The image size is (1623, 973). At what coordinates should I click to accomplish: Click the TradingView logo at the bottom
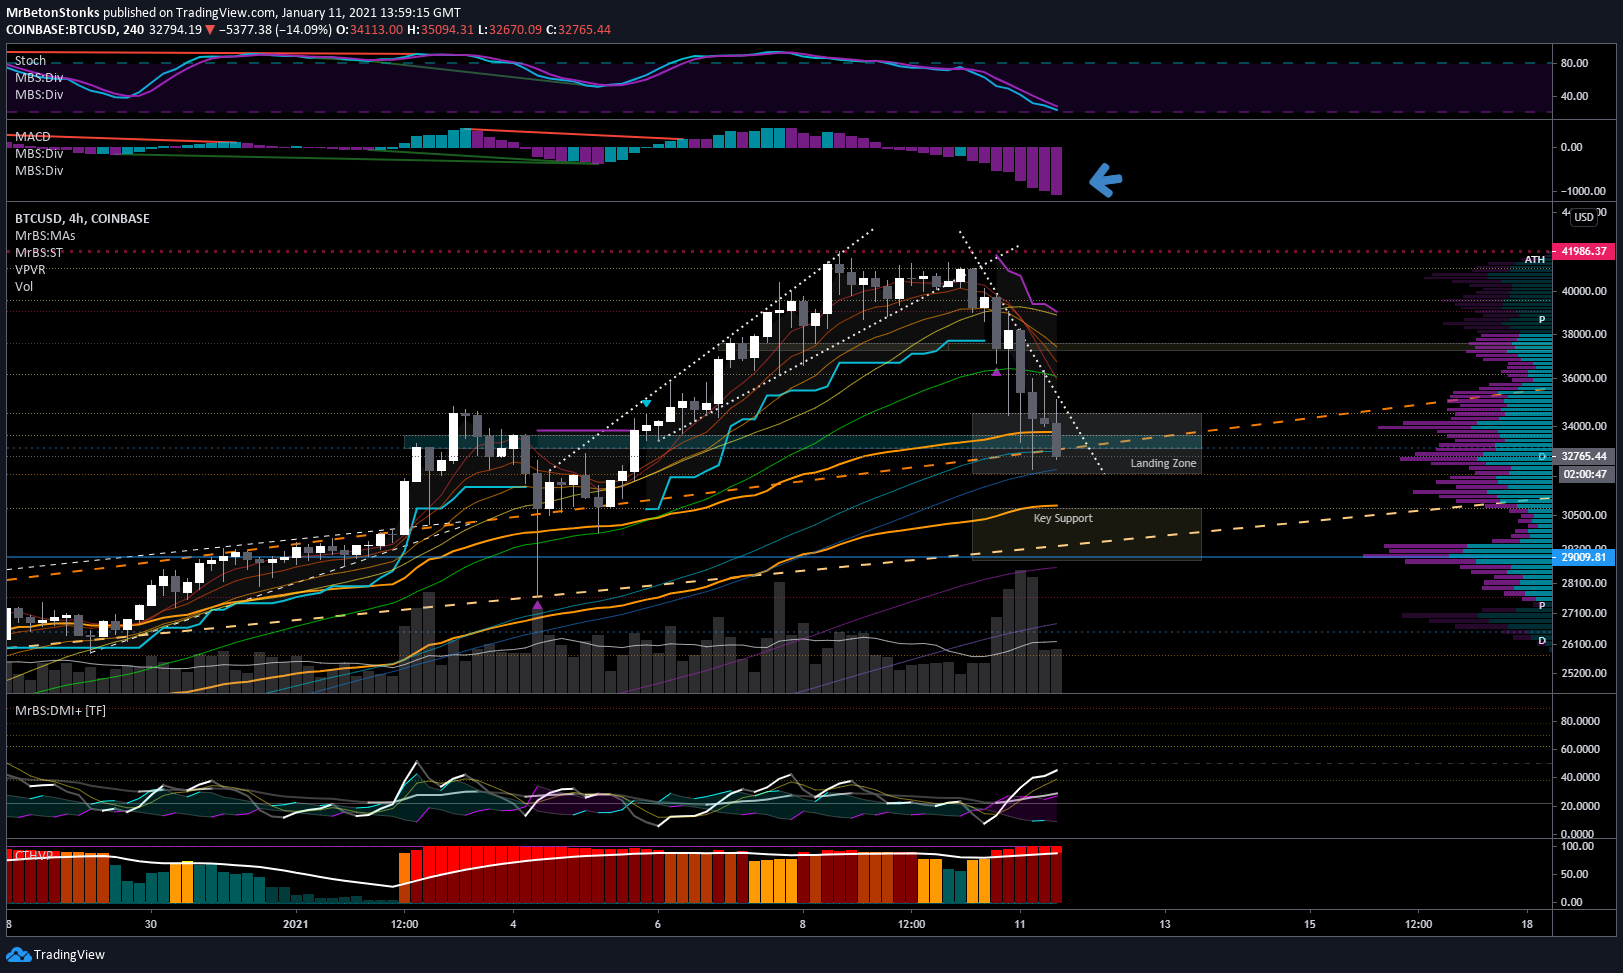[x=55, y=954]
